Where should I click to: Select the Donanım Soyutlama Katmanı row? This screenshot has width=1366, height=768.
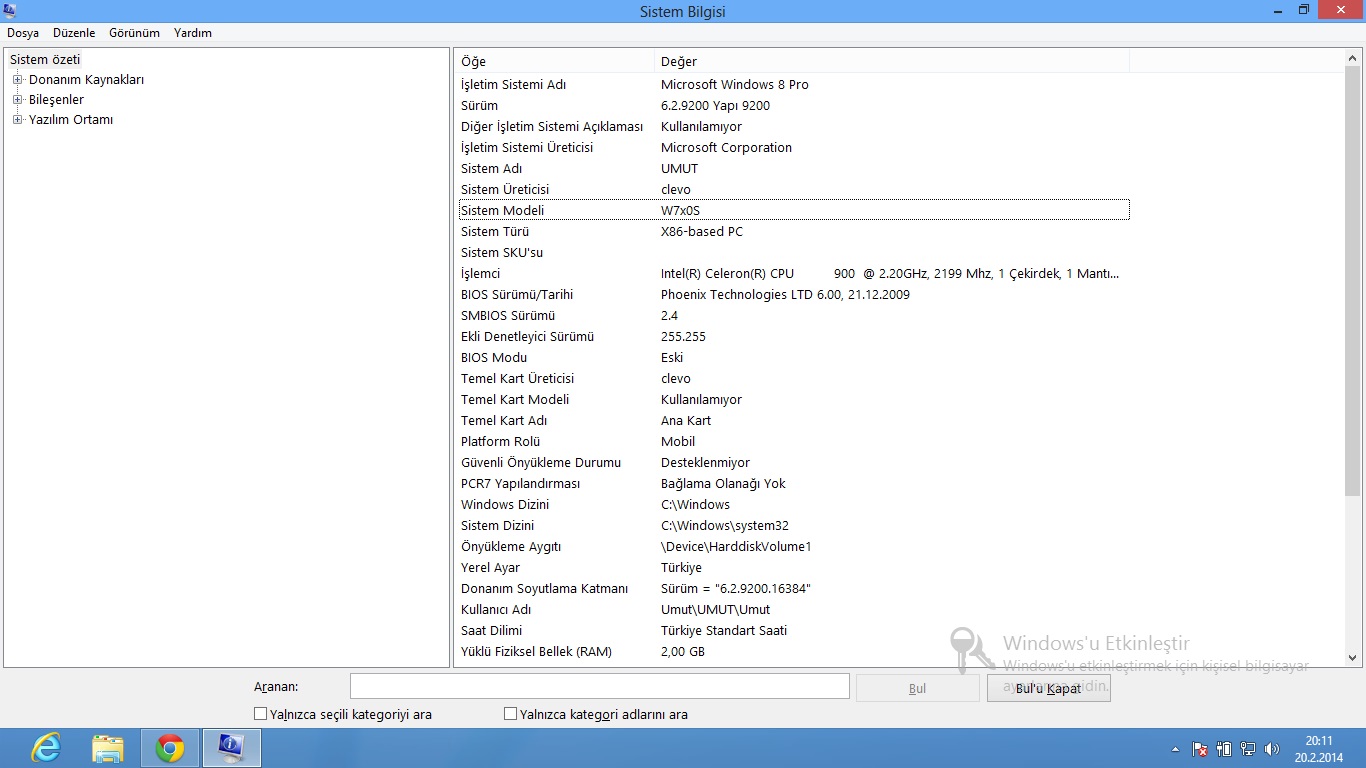(794, 589)
